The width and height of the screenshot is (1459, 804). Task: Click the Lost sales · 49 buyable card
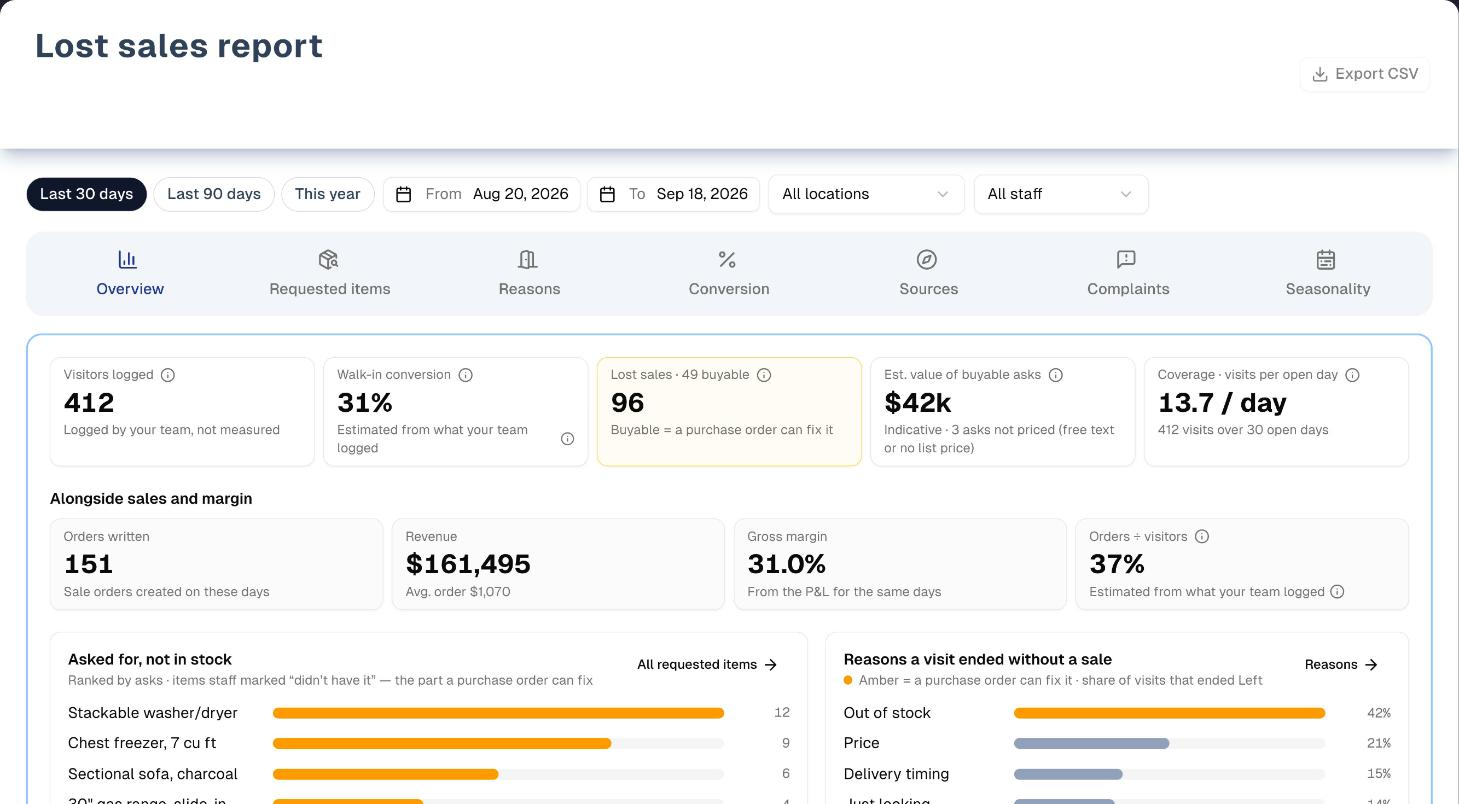tap(729, 412)
